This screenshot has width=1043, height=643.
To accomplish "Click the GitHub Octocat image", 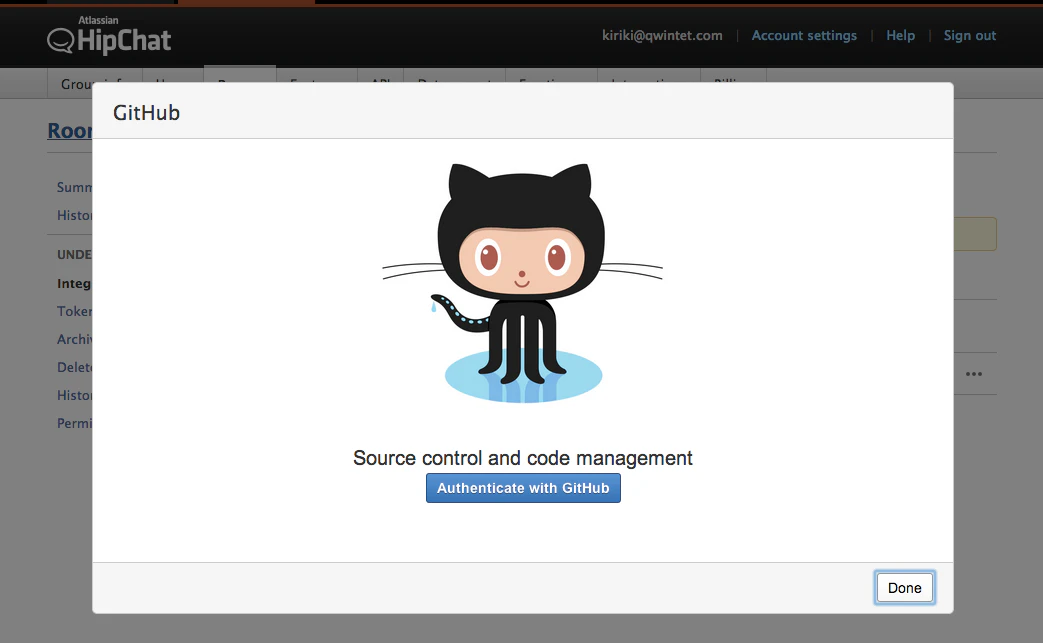I will click(523, 283).
